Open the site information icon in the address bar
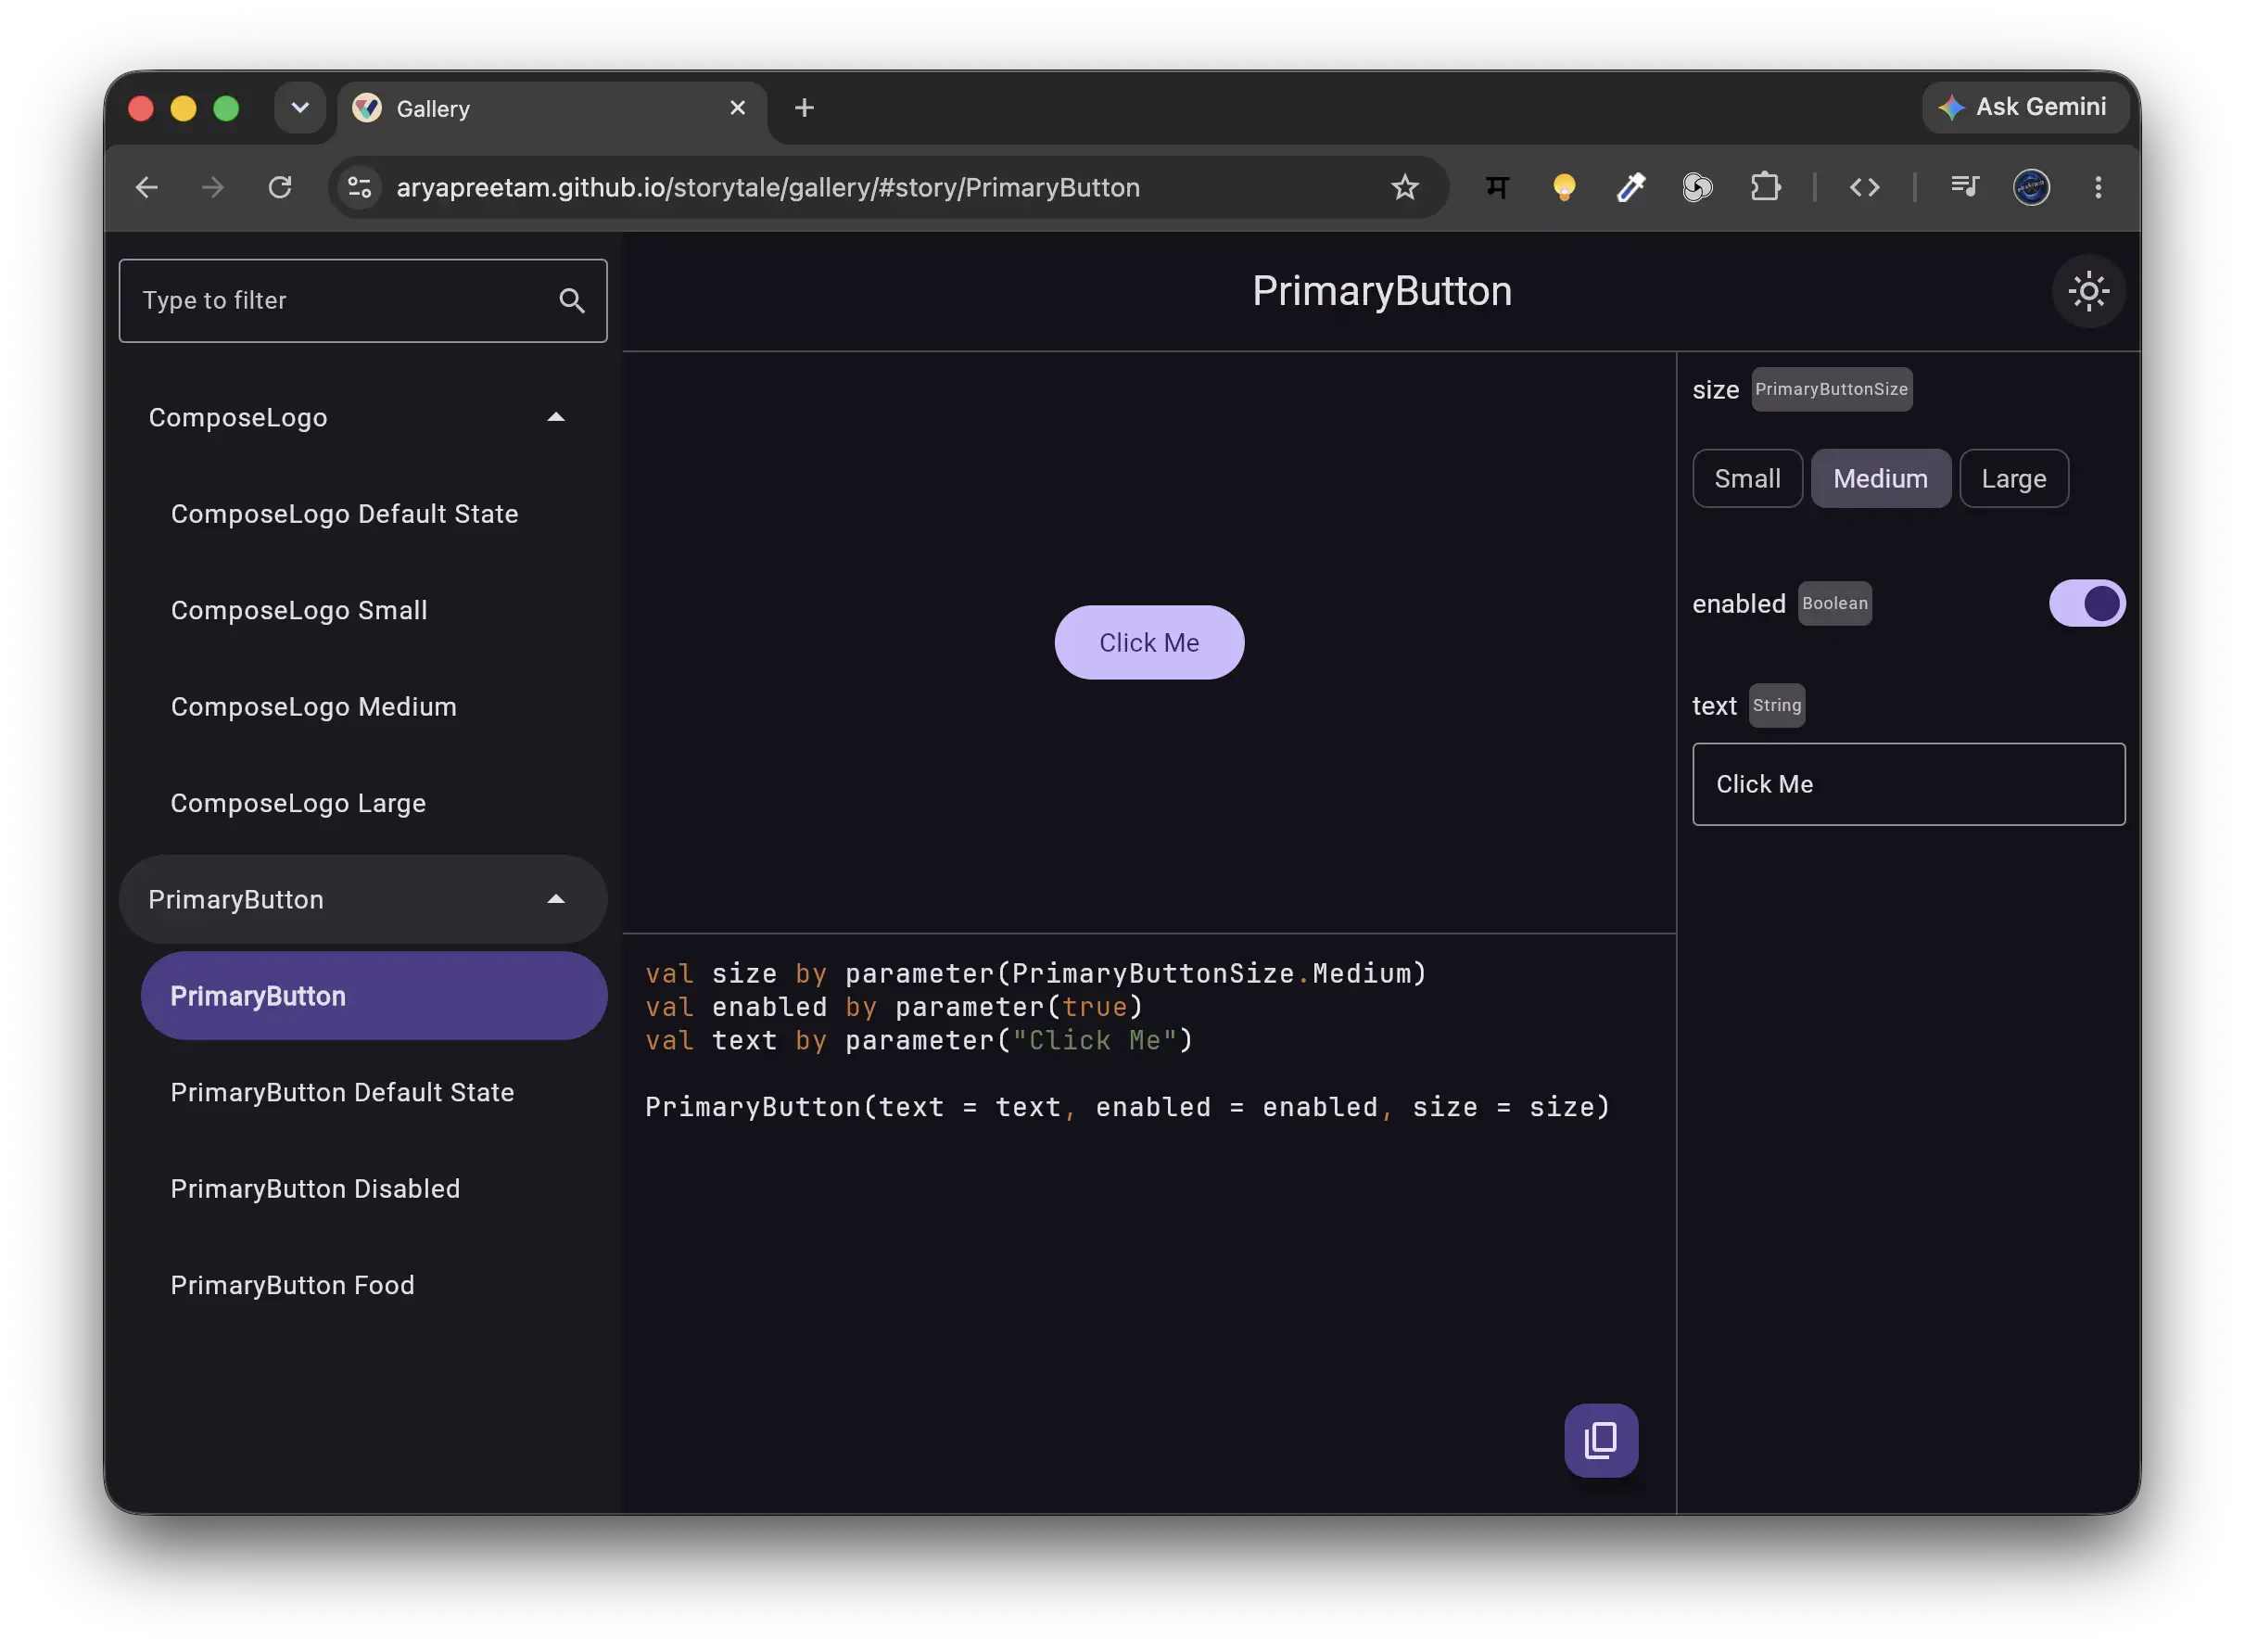This screenshot has height=1652, width=2245. 360,187
